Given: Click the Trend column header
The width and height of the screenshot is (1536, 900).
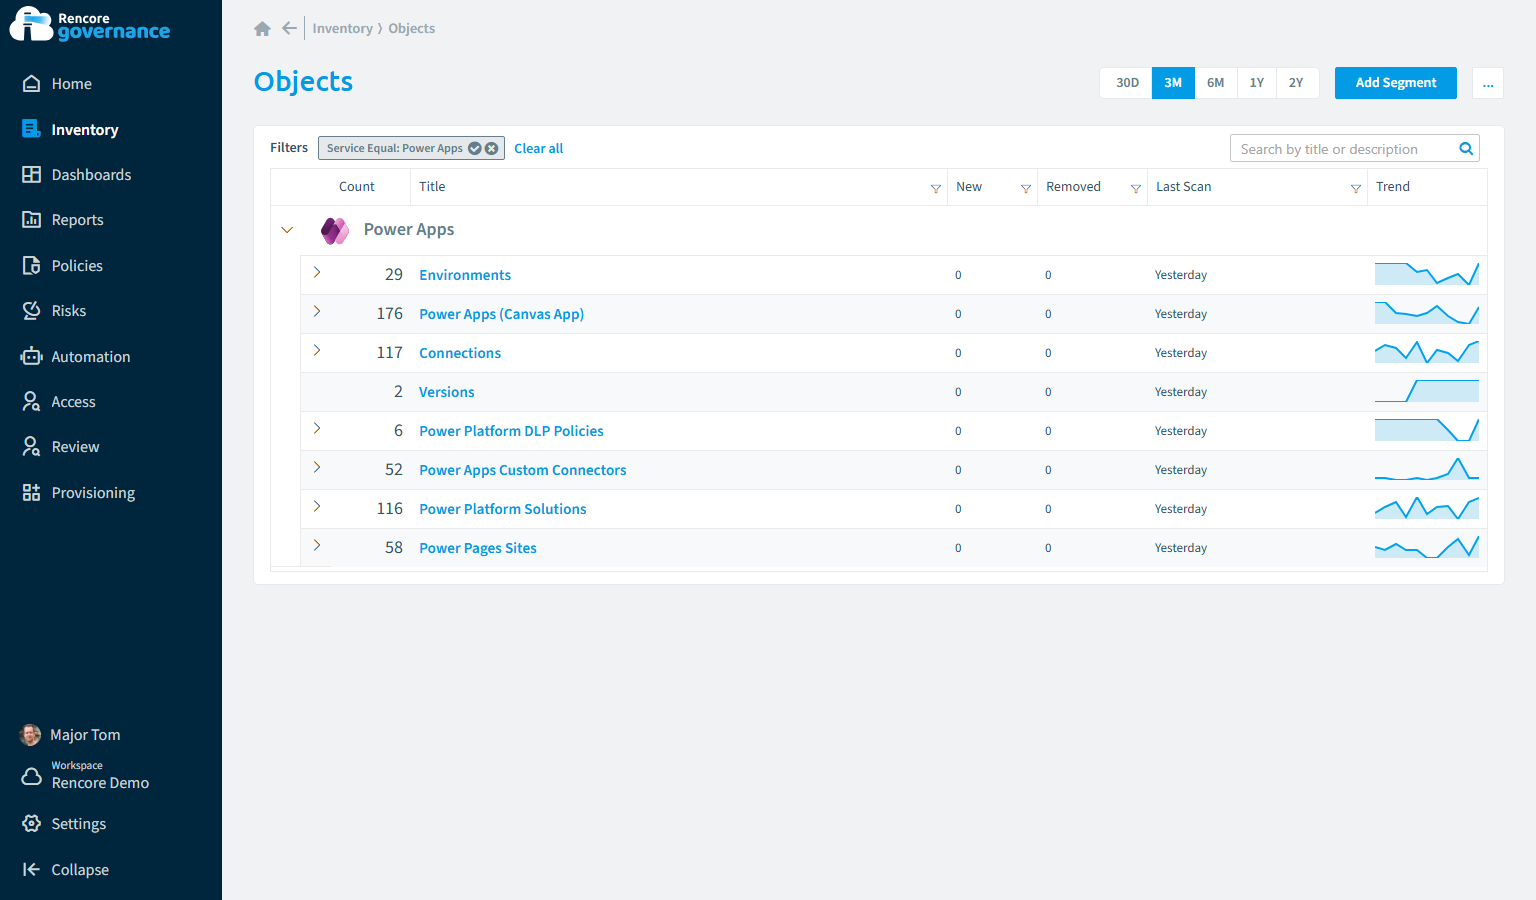Looking at the screenshot, I should click(1392, 187).
